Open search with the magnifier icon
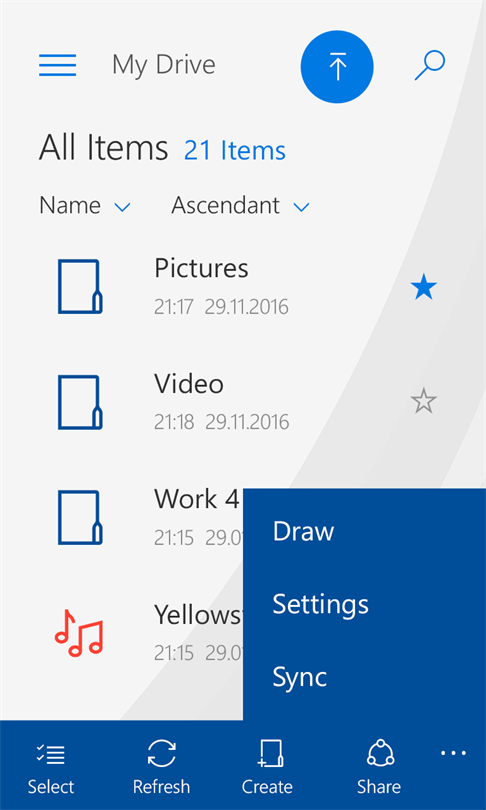This screenshot has height=810, width=486. point(430,65)
